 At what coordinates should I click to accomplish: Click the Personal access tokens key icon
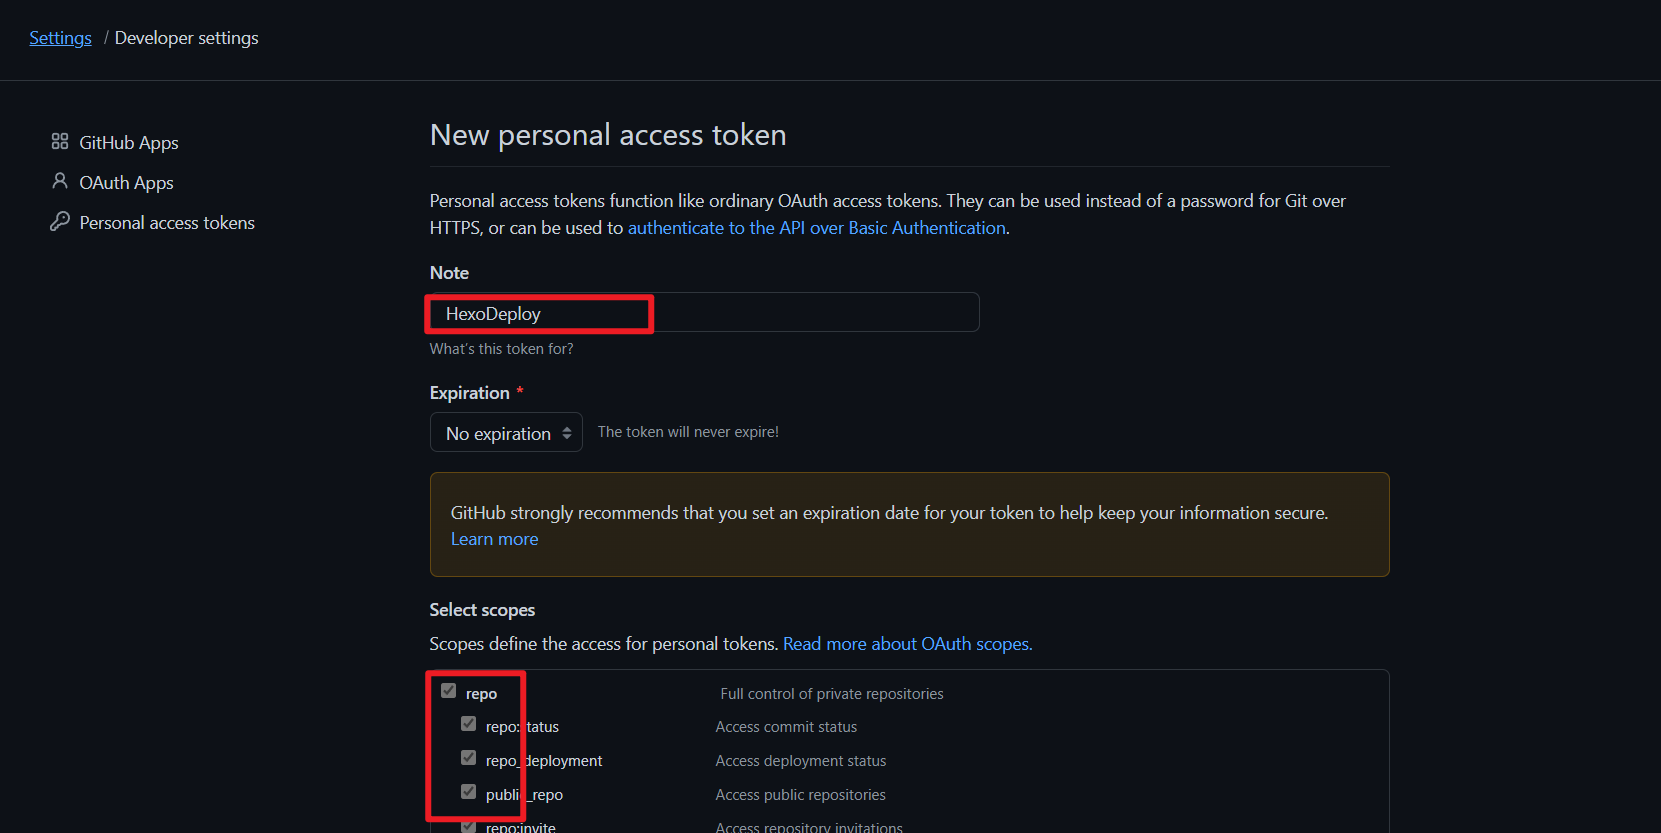[x=60, y=222]
